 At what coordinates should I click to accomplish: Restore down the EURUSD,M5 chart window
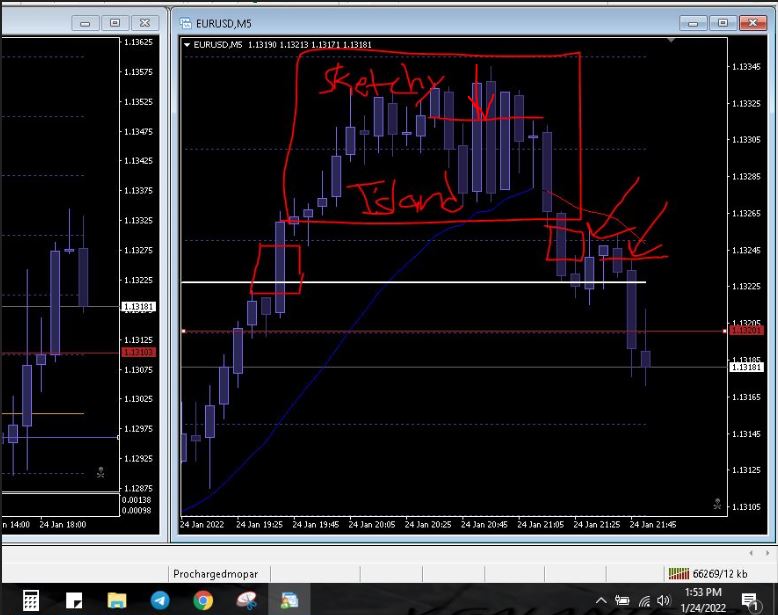723,23
